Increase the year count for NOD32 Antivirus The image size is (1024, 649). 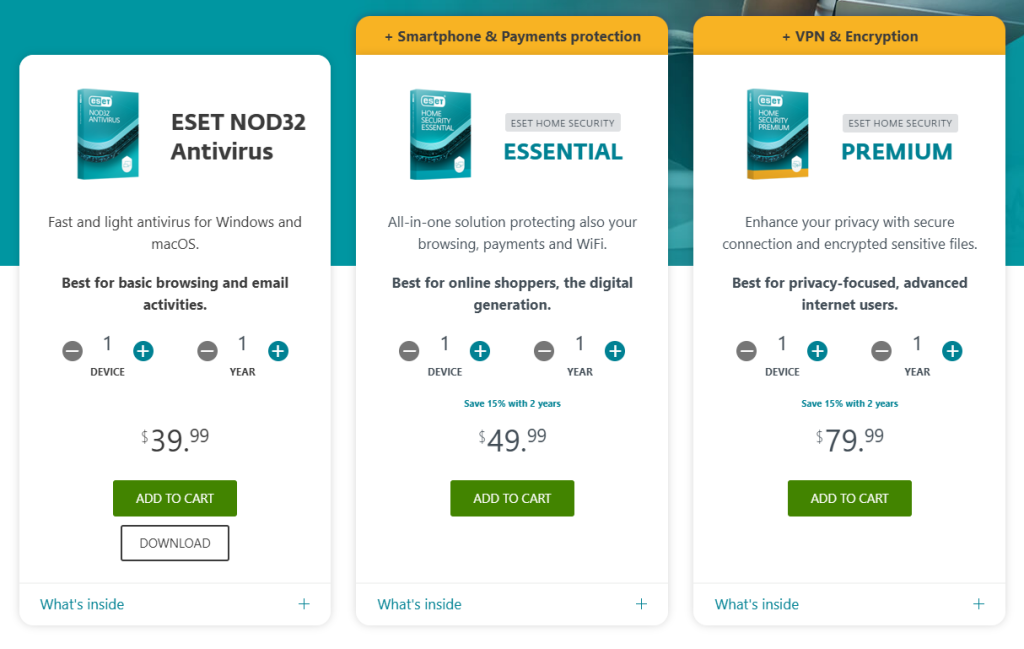[x=278, y=351]
